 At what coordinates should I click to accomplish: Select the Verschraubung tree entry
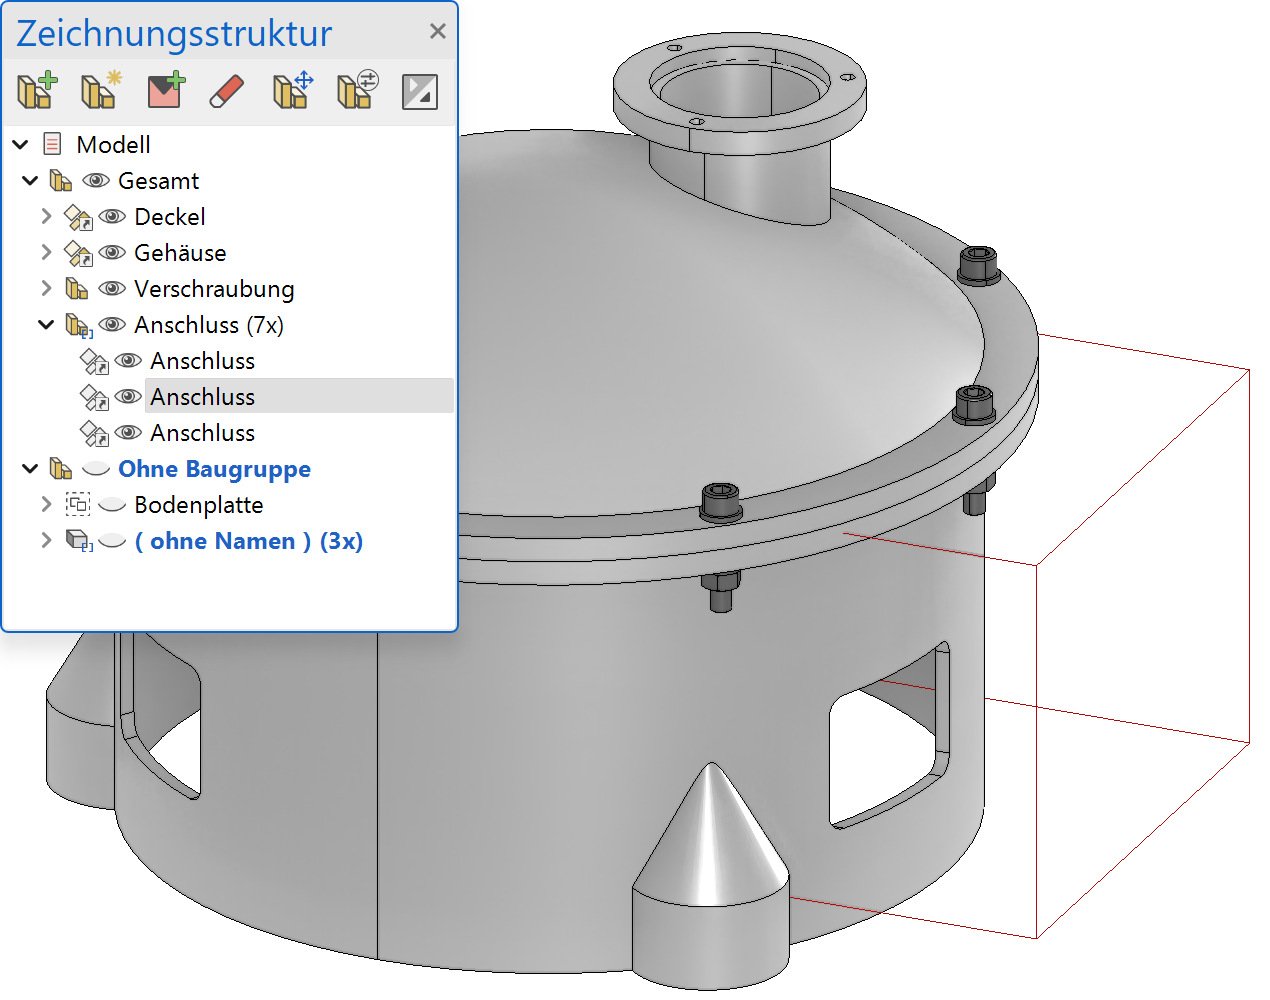(x=214, y=289)
